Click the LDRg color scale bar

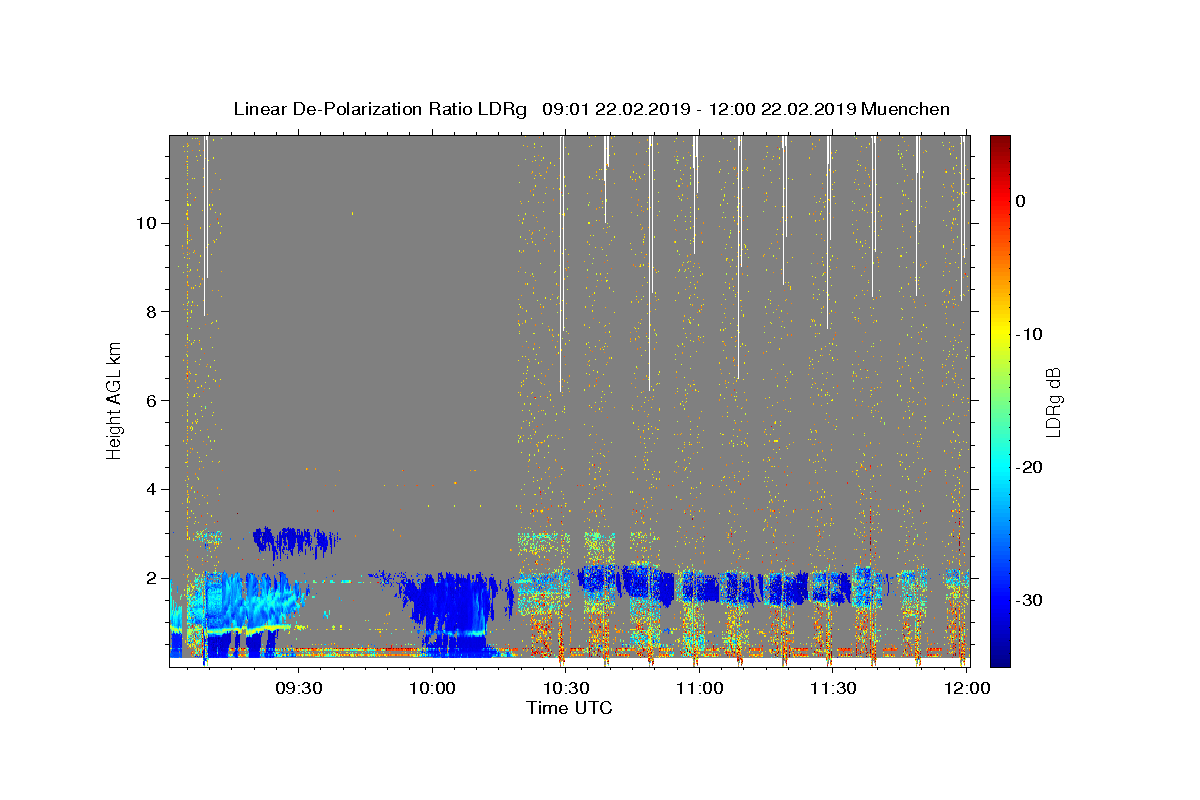(1000, 401)
